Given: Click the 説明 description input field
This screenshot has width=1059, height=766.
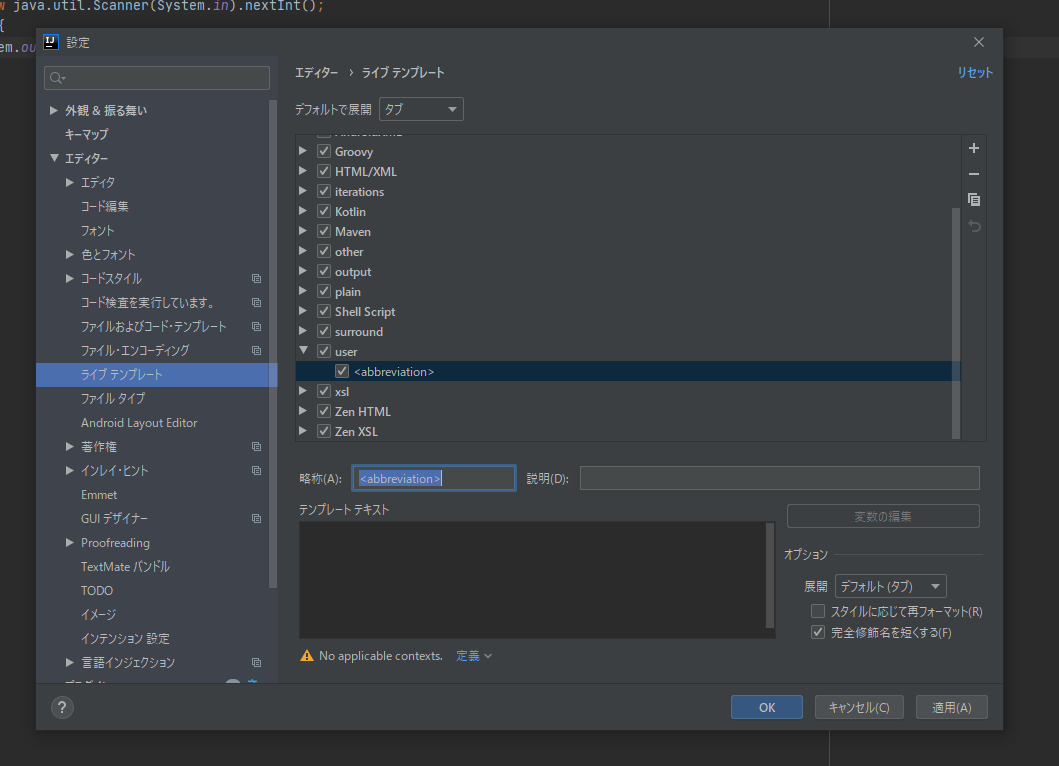Looking at the screenshot, I should coord(779,478).
